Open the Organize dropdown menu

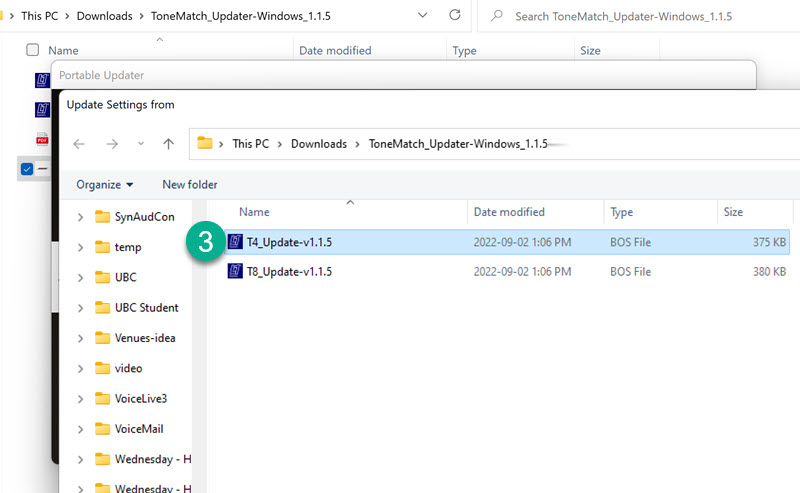(x=105, y=185)
